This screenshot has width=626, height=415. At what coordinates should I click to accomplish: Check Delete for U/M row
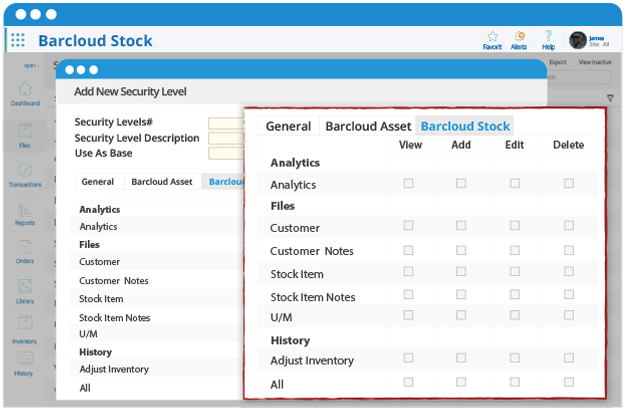point(569,315)
